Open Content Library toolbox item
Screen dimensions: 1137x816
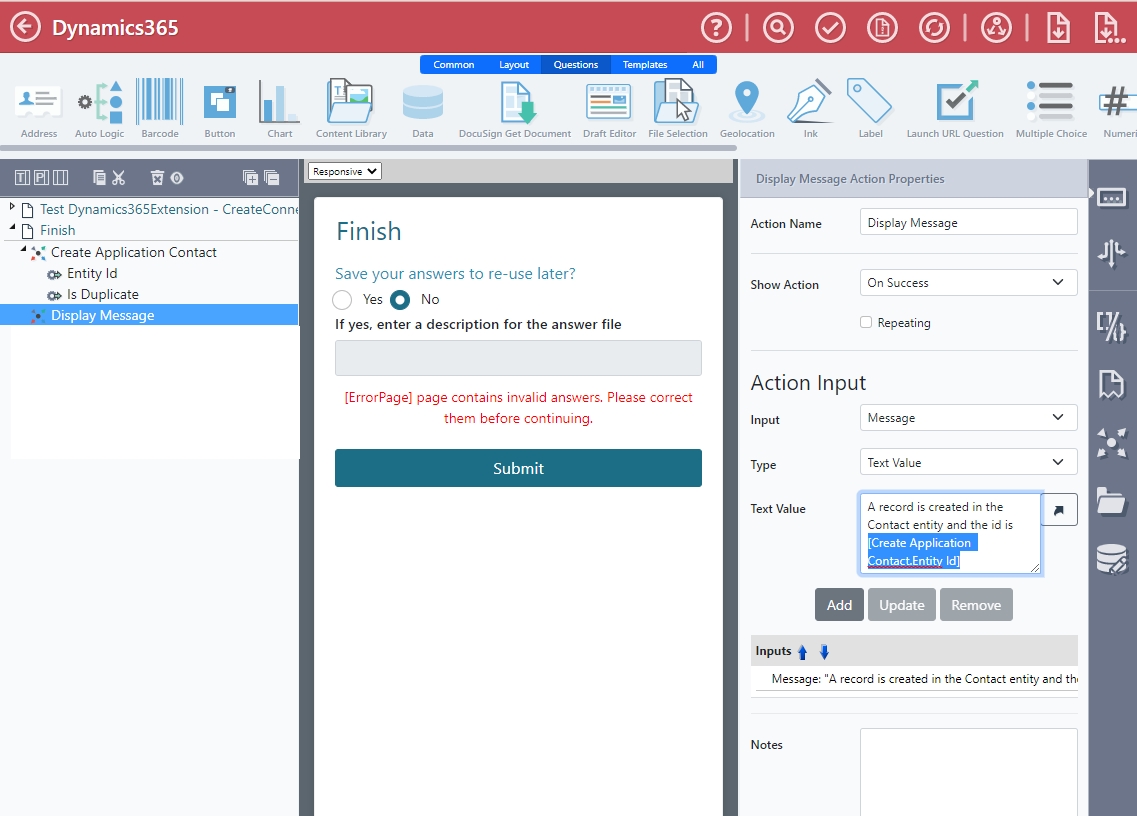point(351,109)
